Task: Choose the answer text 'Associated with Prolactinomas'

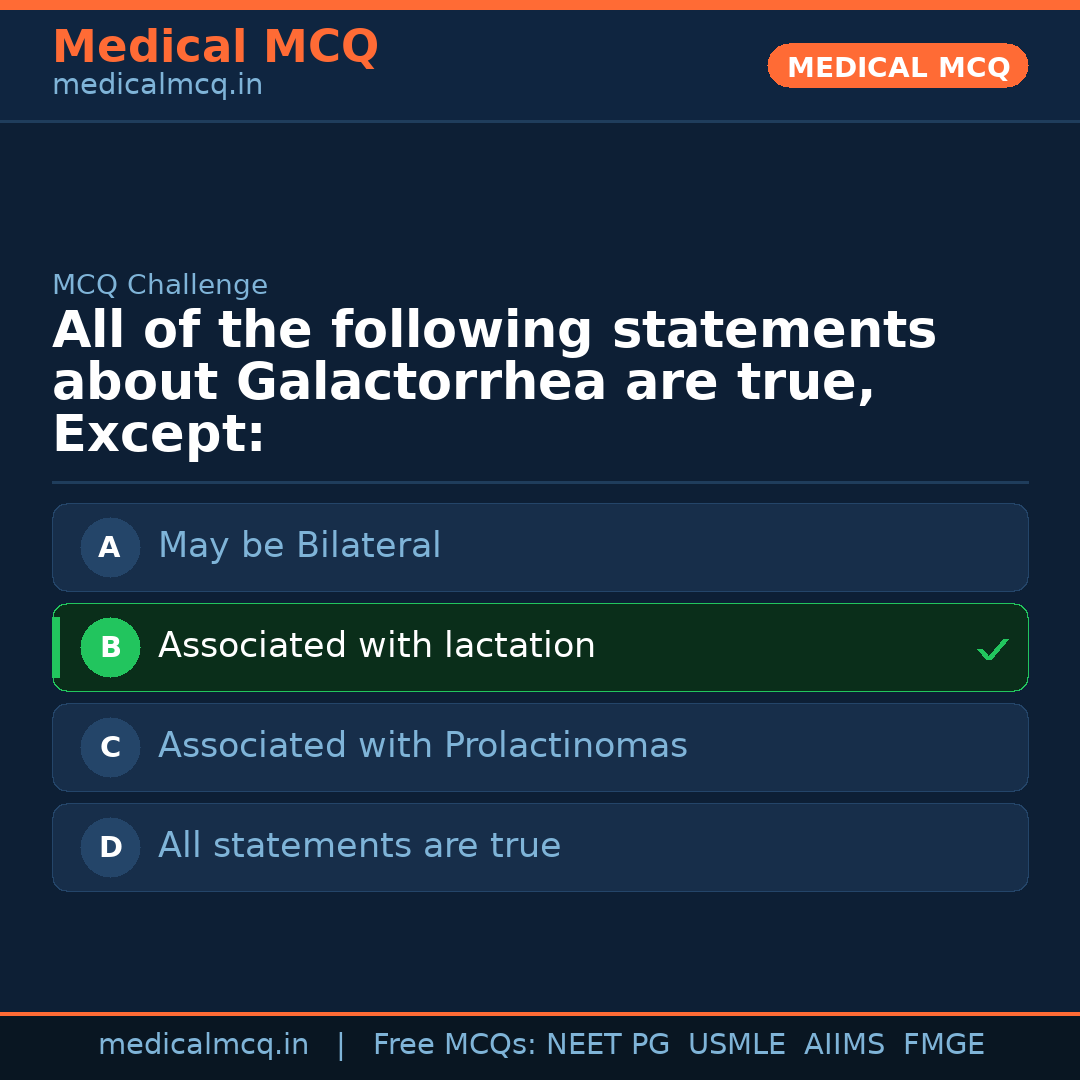Action: pos(422,746)
